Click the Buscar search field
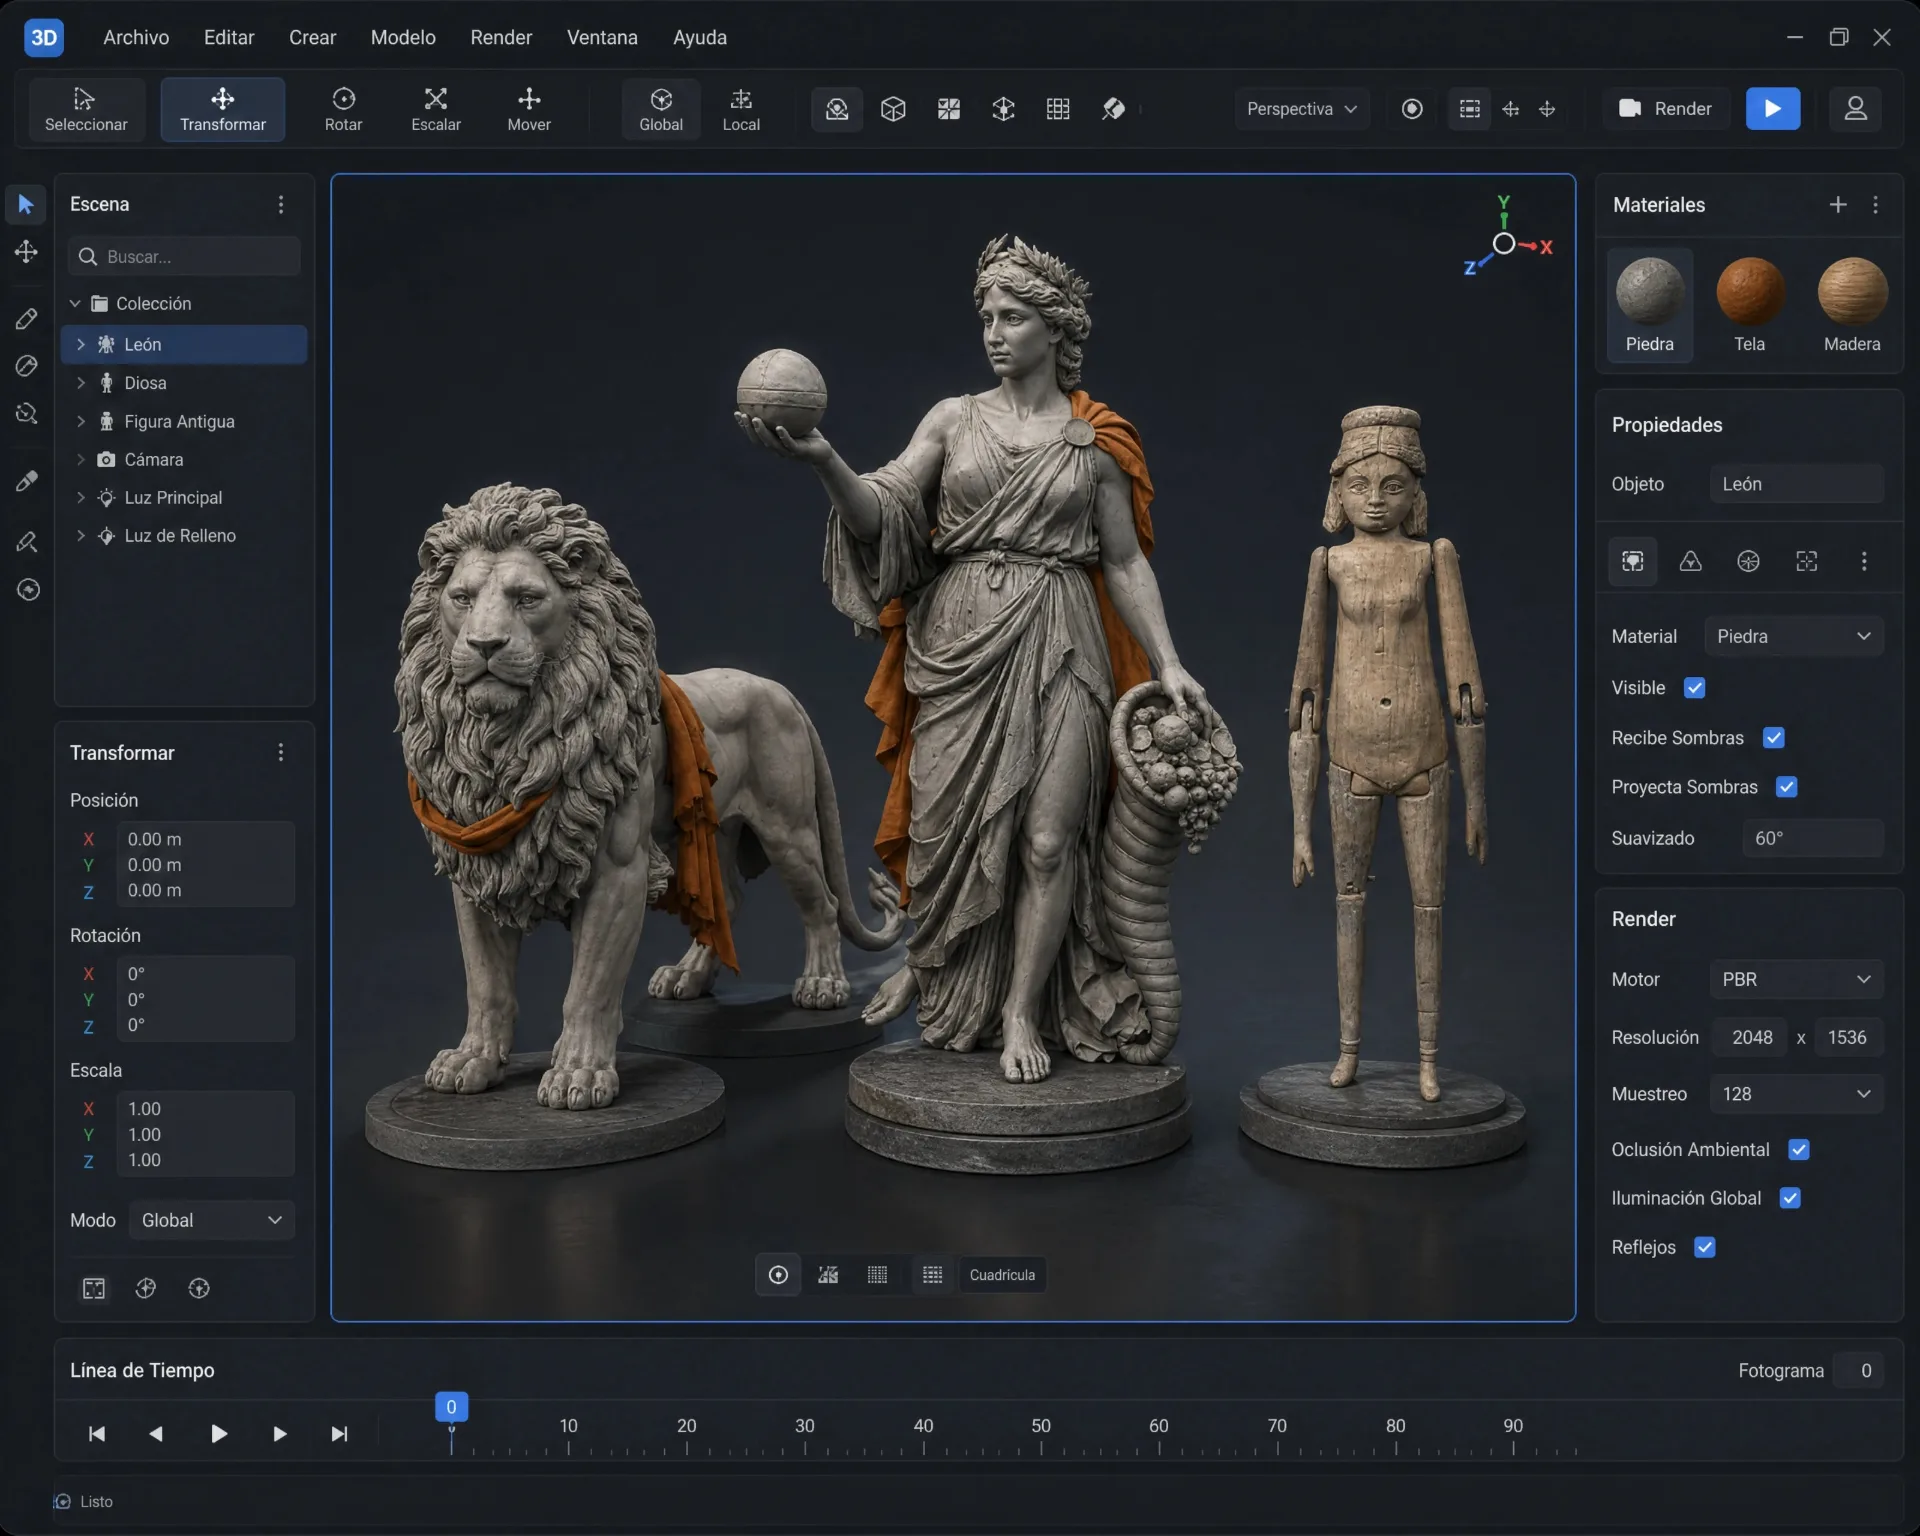1920x1536 pixels. click(184, 256)
